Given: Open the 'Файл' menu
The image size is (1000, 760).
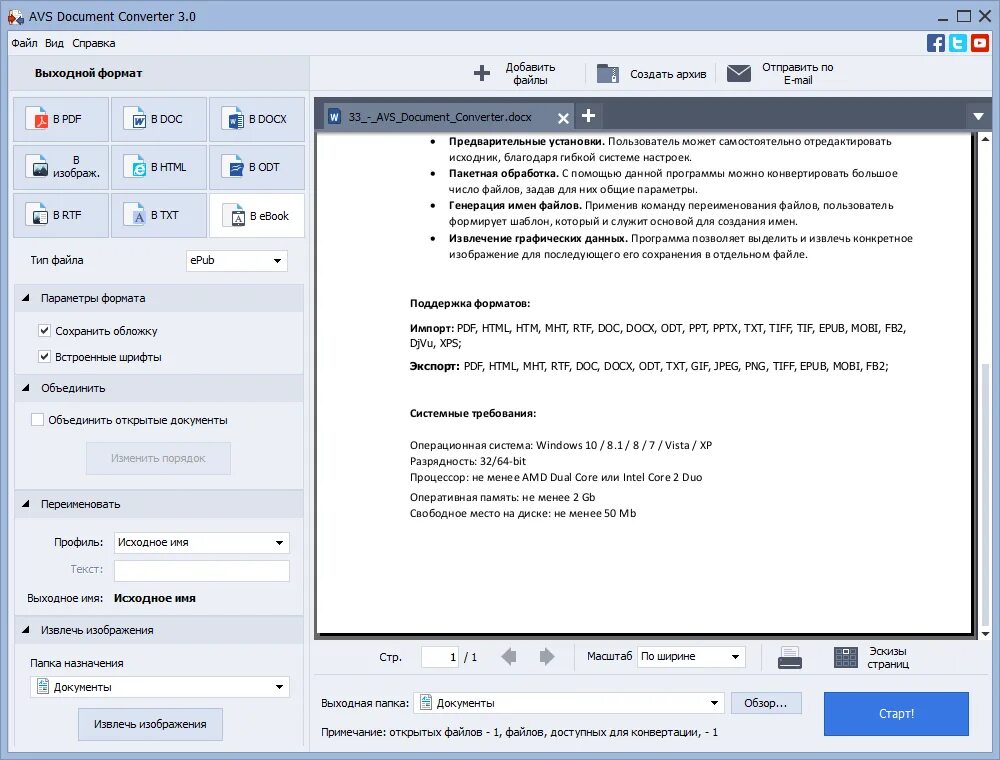Looking at the screenshot, I should point(24,43).
